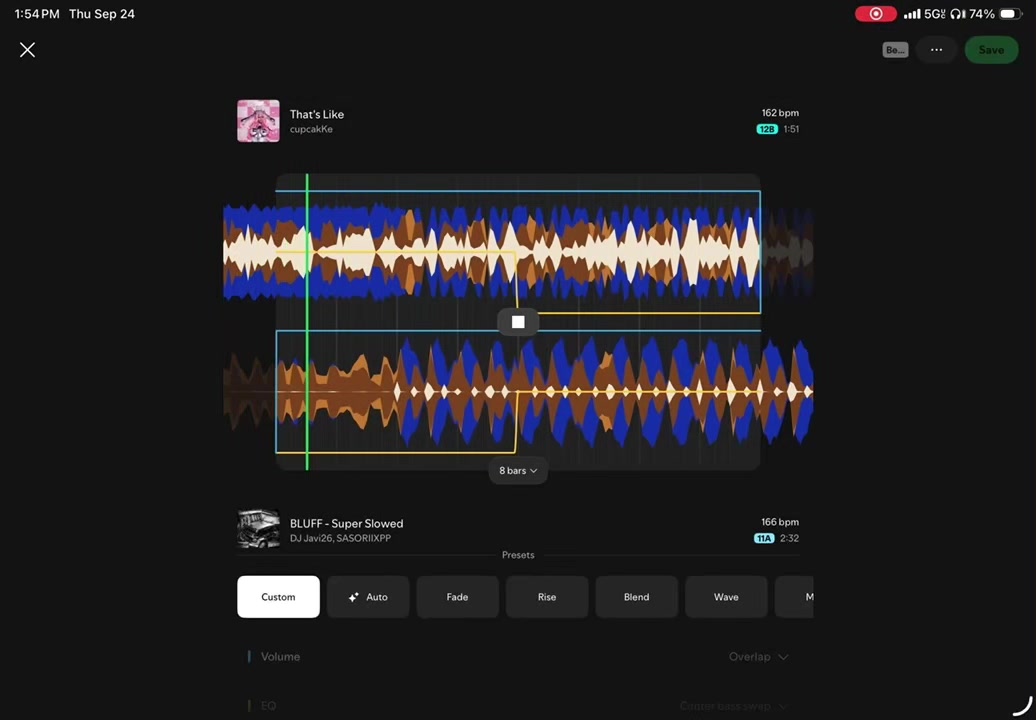Image resolution: width=1036 pixels, height=720 pixels.
Task: Open the EQ bass swap dropdown
Action: (x=733, y=706)
